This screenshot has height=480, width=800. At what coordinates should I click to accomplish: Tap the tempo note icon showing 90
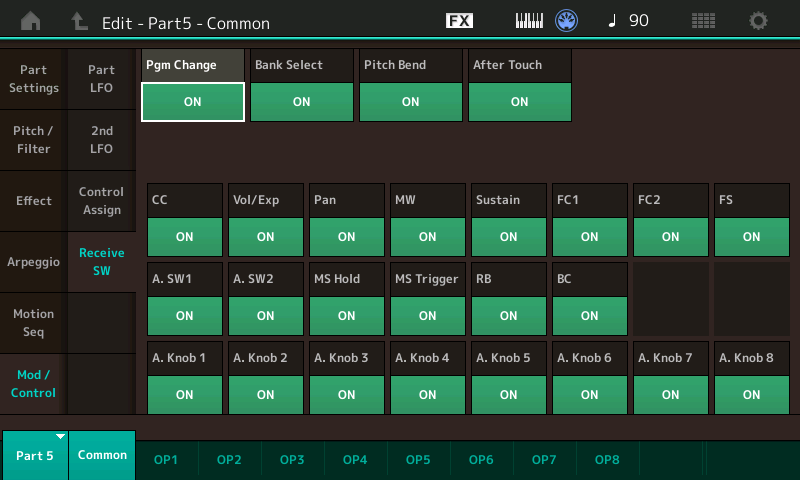click(x=628, y=21)
